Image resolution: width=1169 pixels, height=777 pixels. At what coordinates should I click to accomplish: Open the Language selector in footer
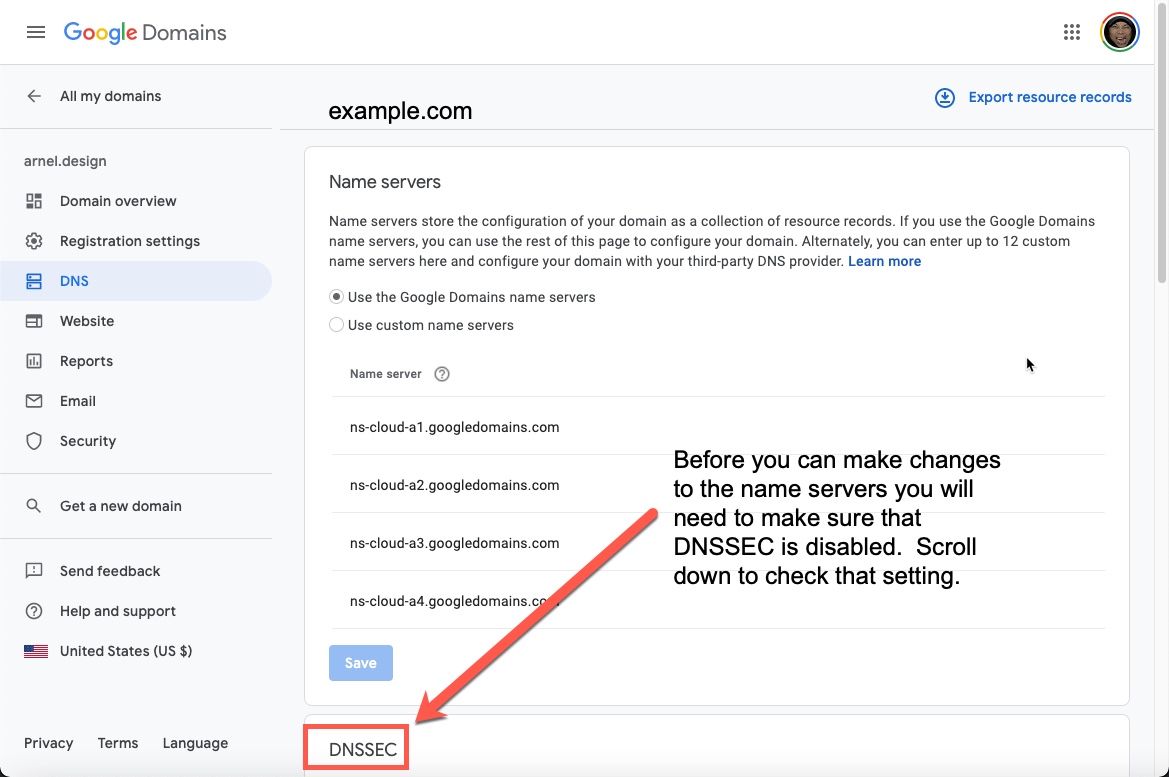pyautogui.click(x=195, y=743)
